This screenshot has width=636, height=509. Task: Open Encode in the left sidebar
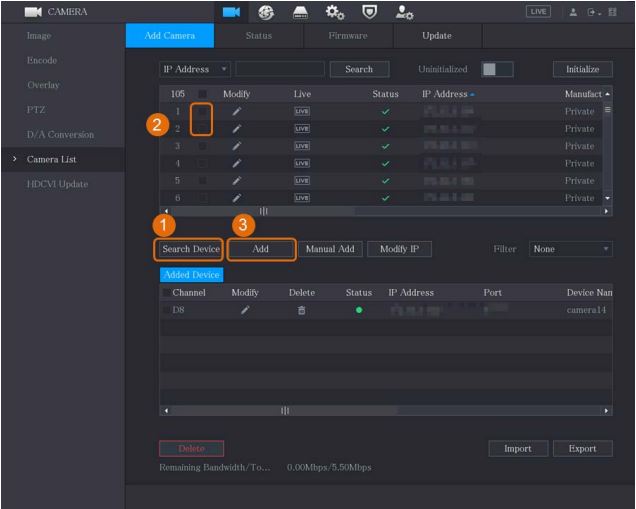tap(42, 60)
